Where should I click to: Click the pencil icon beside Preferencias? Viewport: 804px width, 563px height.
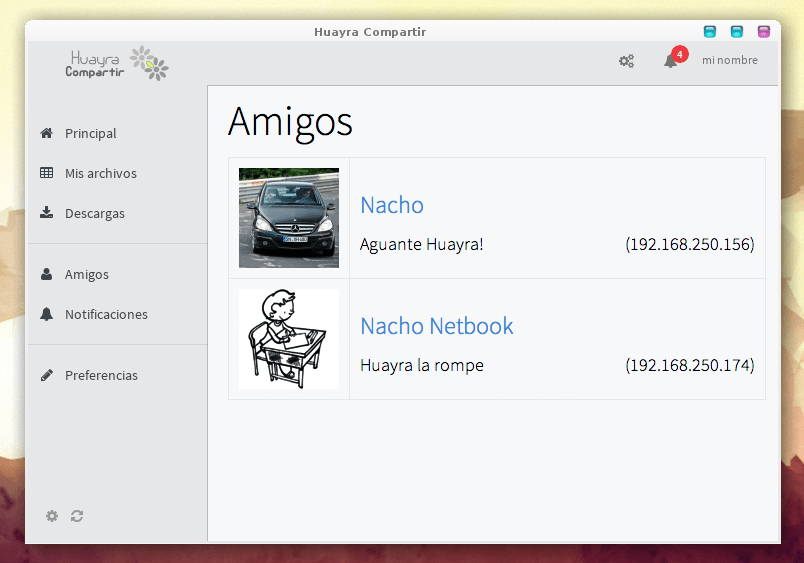46,375
